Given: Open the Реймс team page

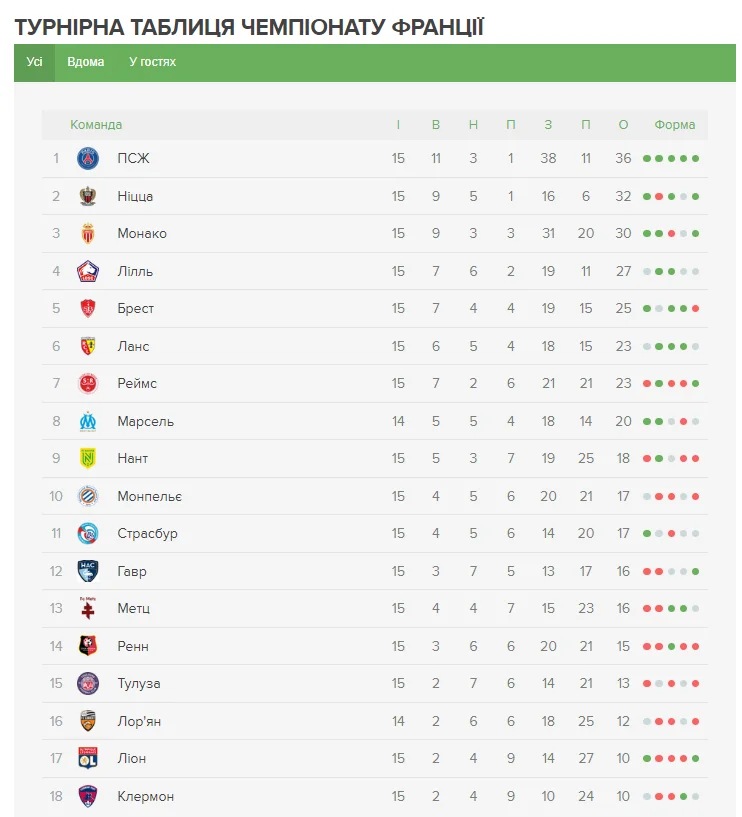Looking at the screenshot, I should tap(137, 383).
